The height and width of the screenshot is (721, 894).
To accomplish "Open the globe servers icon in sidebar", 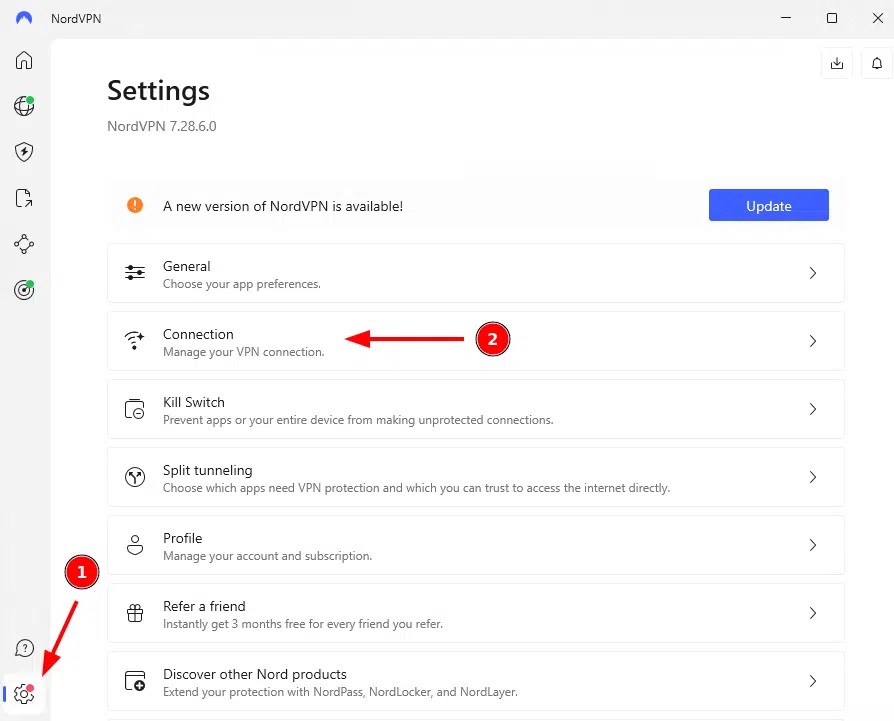I will click(24, 106).
